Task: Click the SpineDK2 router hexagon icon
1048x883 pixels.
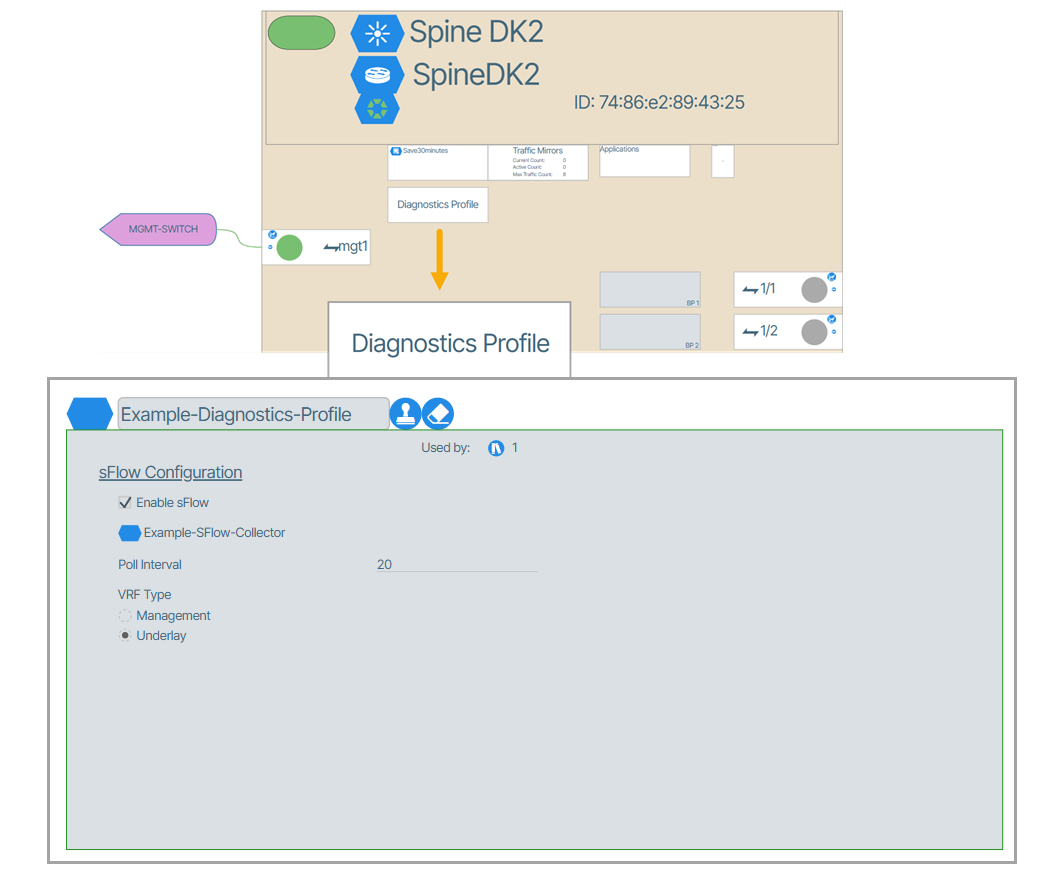Action: tap(376, 75)
